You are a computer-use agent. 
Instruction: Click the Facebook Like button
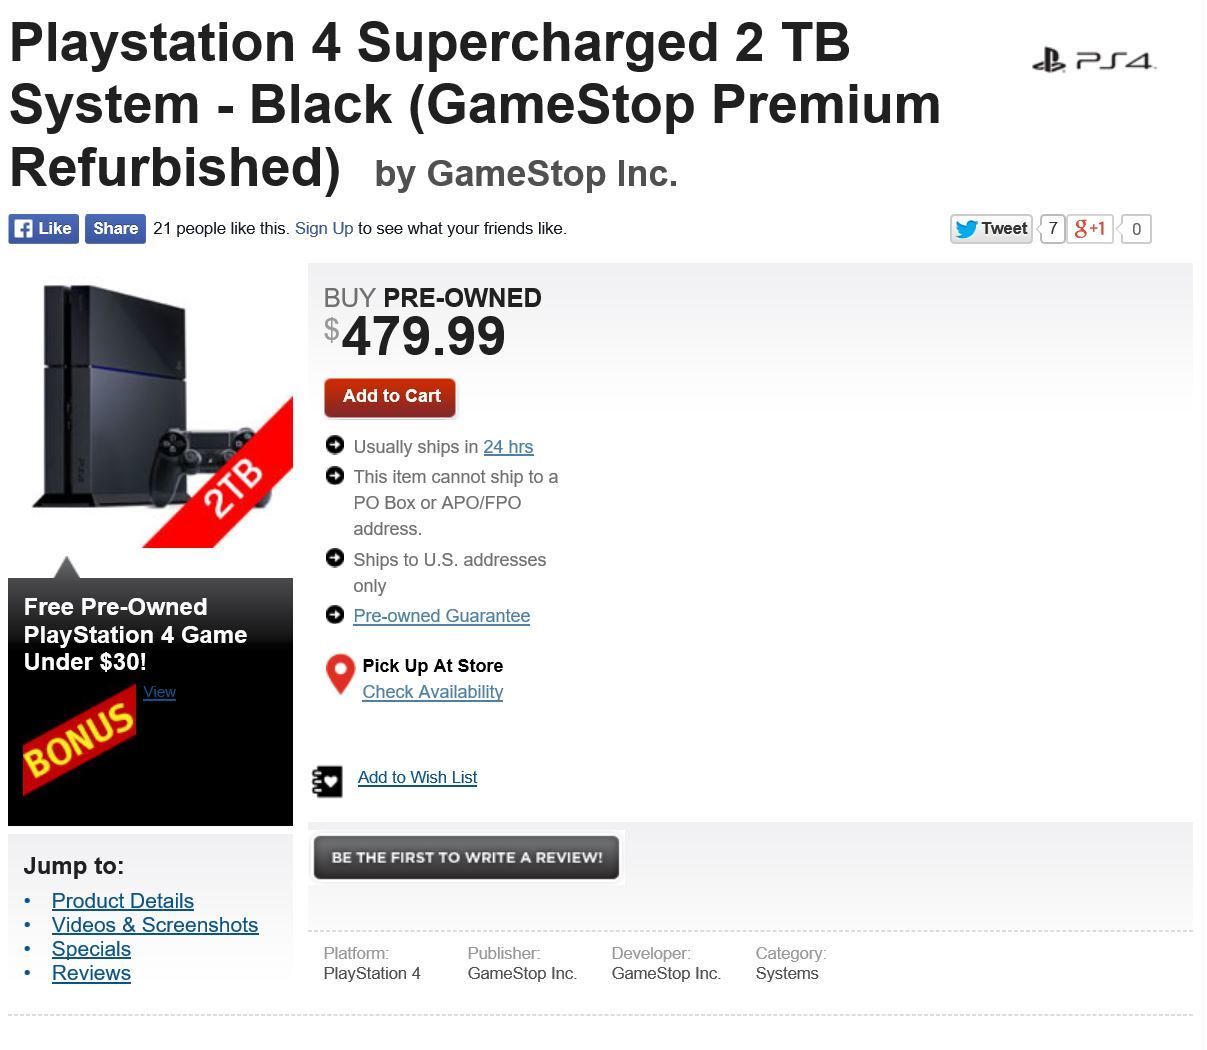click(43, 228)
